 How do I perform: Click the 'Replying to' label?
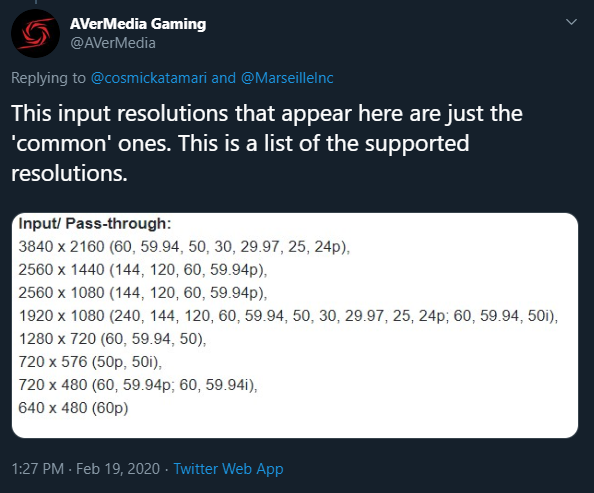(x=48, y=78)
